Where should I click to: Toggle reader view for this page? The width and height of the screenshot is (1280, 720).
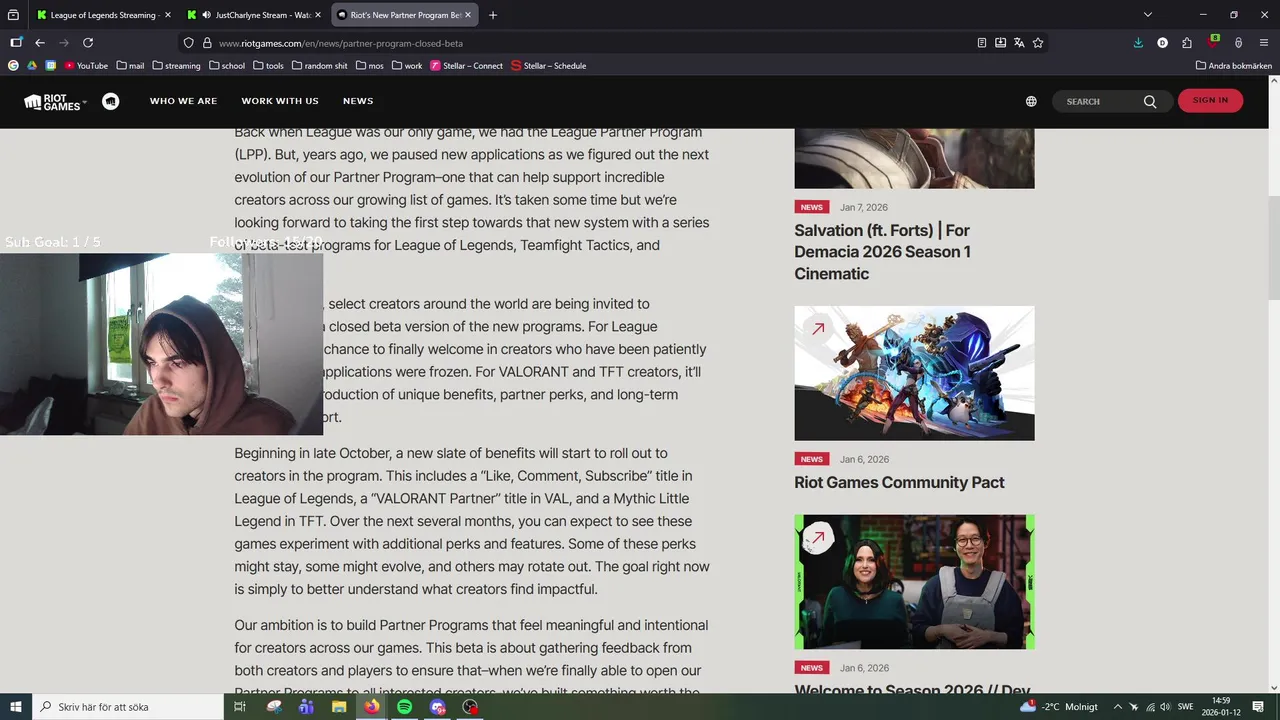click(981, 43)
